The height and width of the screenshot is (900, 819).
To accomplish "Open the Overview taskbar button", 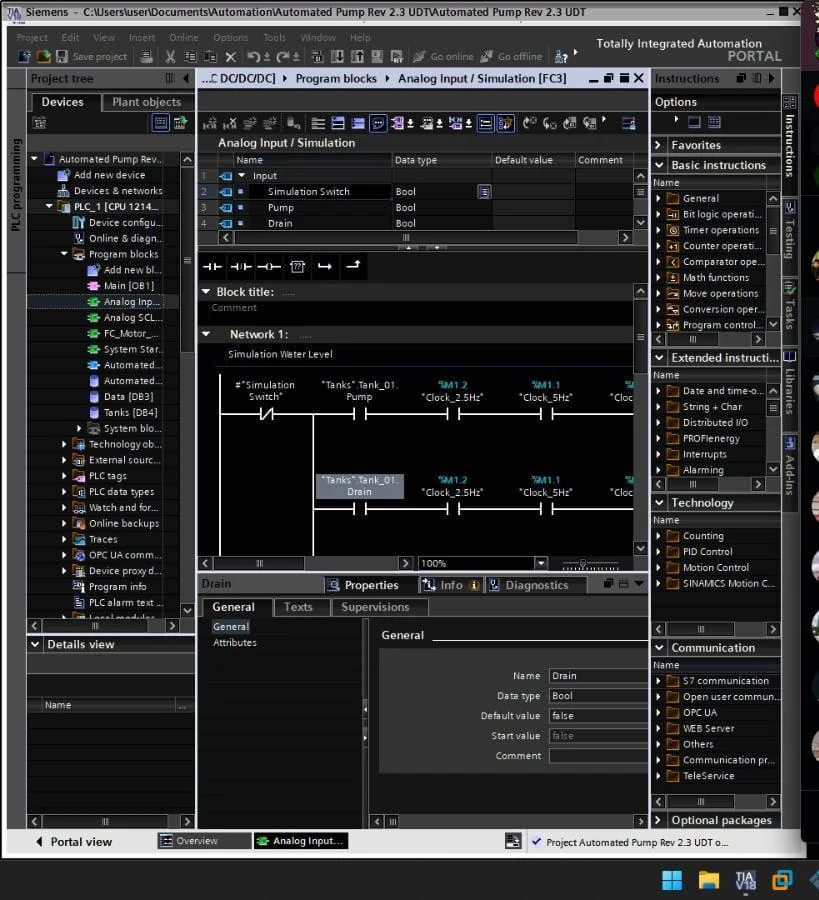I will (x=204, y=841).
